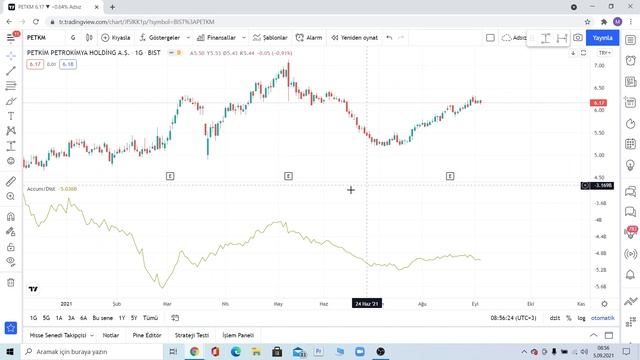Image resolution: width=640 pixels, height=360 pixels.
Task: Open the Pine Editör tab
Action: point(147,335)
